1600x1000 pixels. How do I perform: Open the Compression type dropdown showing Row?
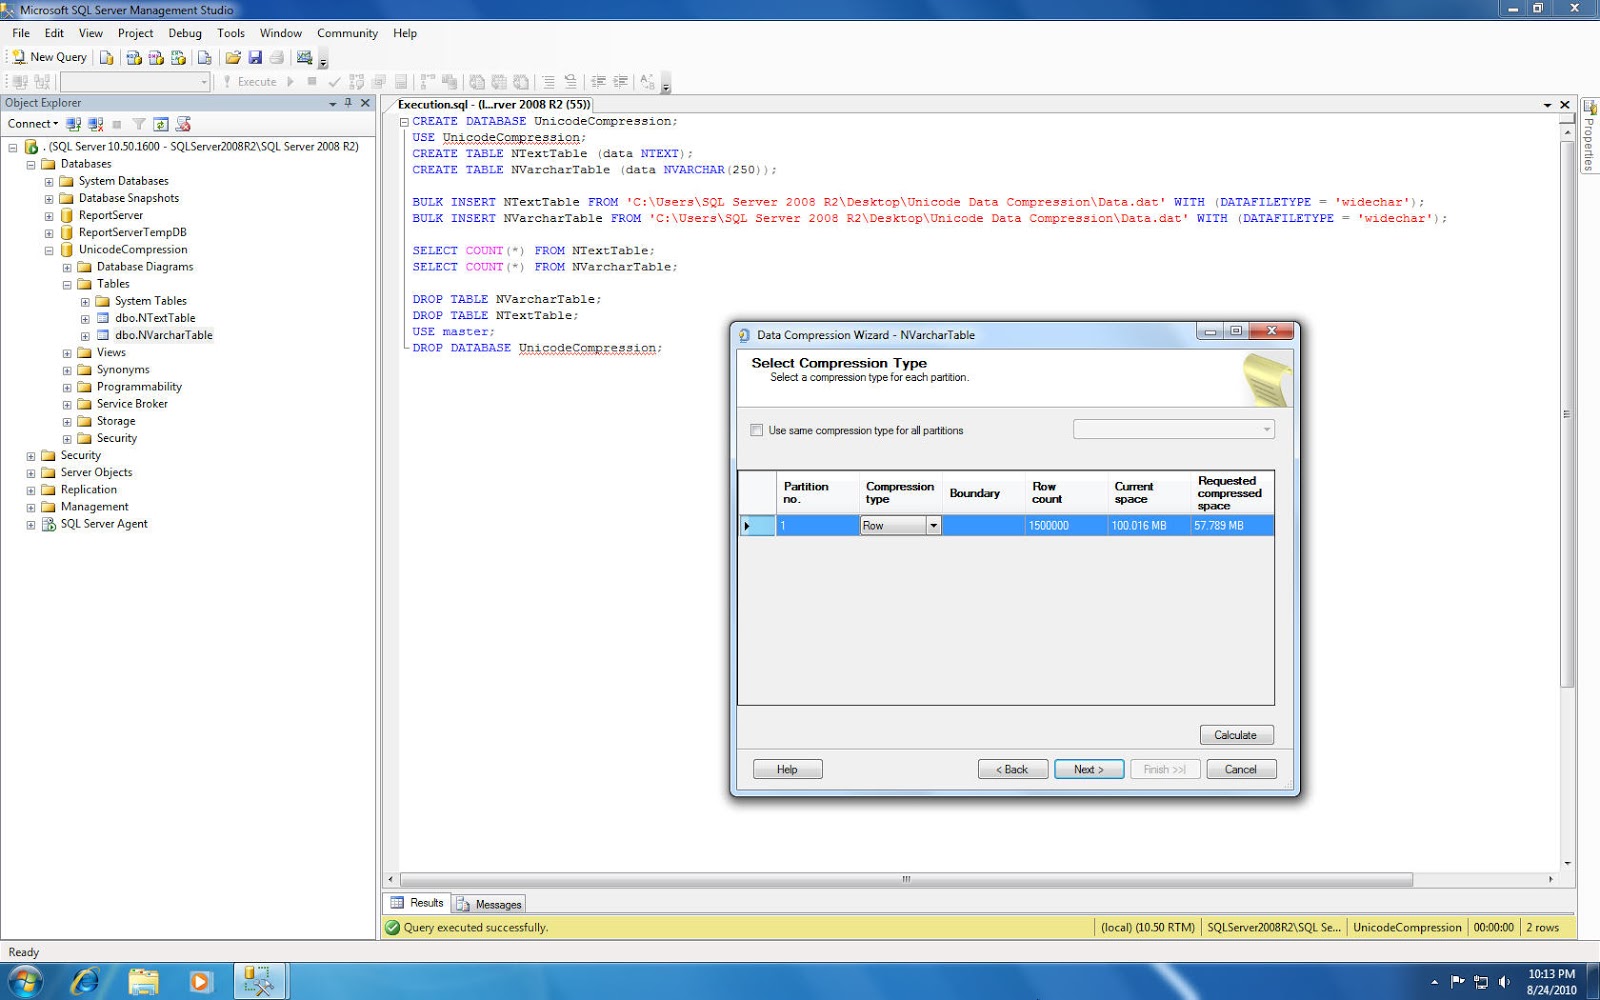(x=933, y=526)
